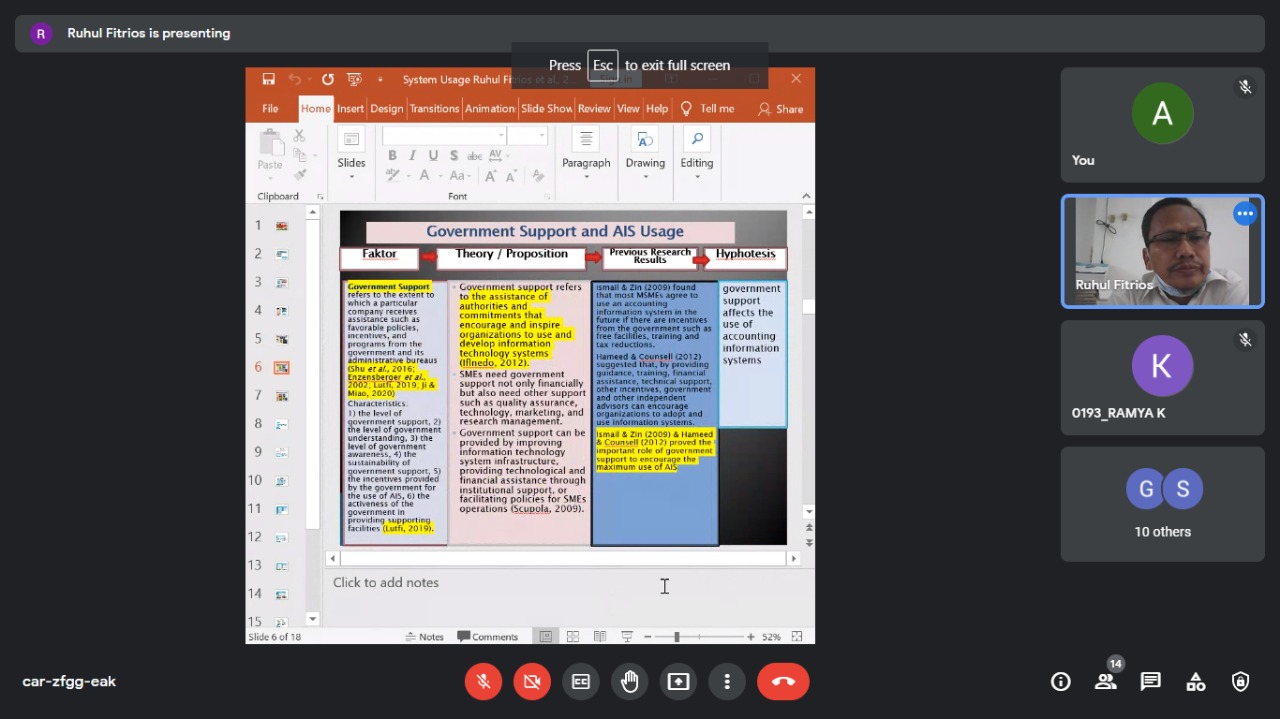Screen dimensions: 1280x719
Task: Open the File menu
Action: click(x=270, y=109)
